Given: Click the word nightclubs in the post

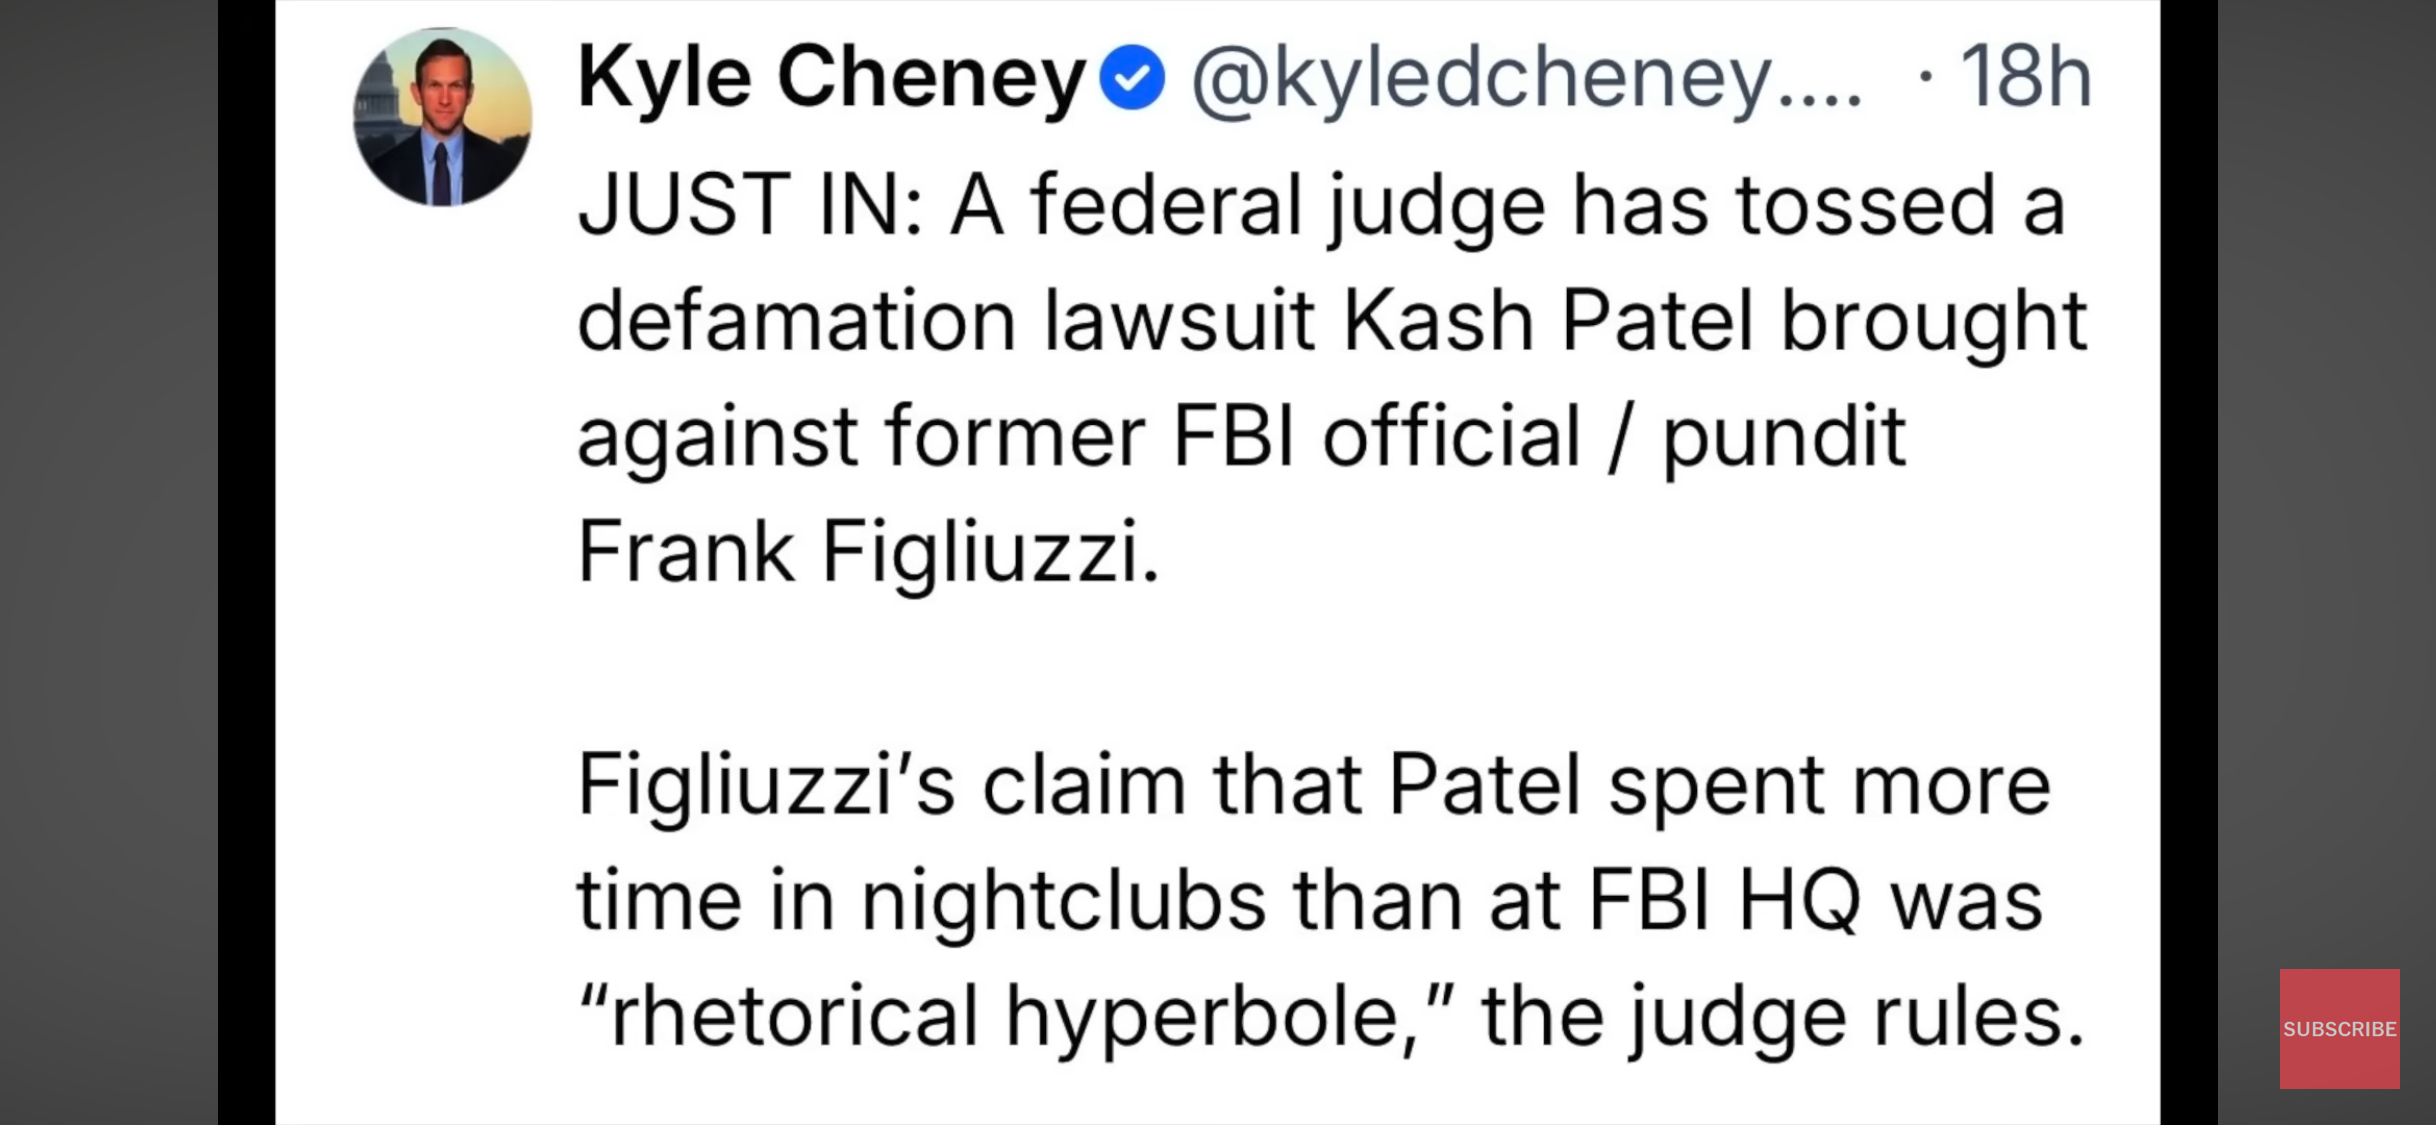Looking at the screenshot, I should [x=1063, y=900].
